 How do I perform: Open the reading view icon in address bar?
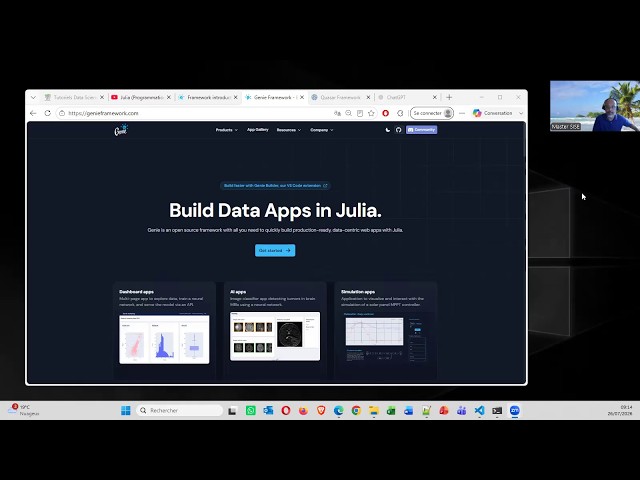(360, 113)
